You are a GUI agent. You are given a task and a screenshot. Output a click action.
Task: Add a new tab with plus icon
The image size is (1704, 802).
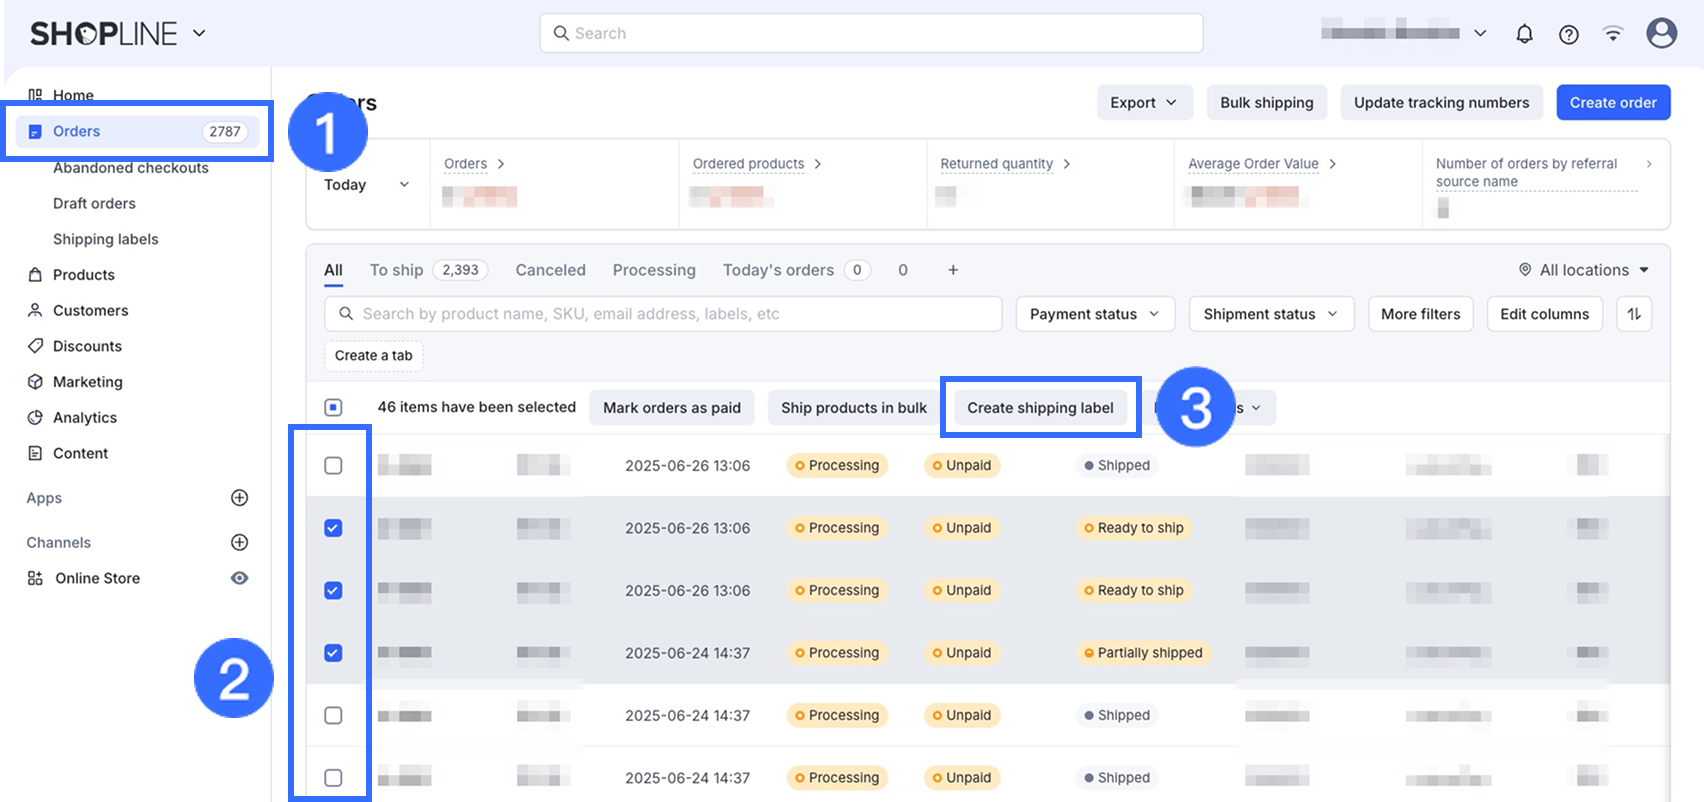(953, 270)
